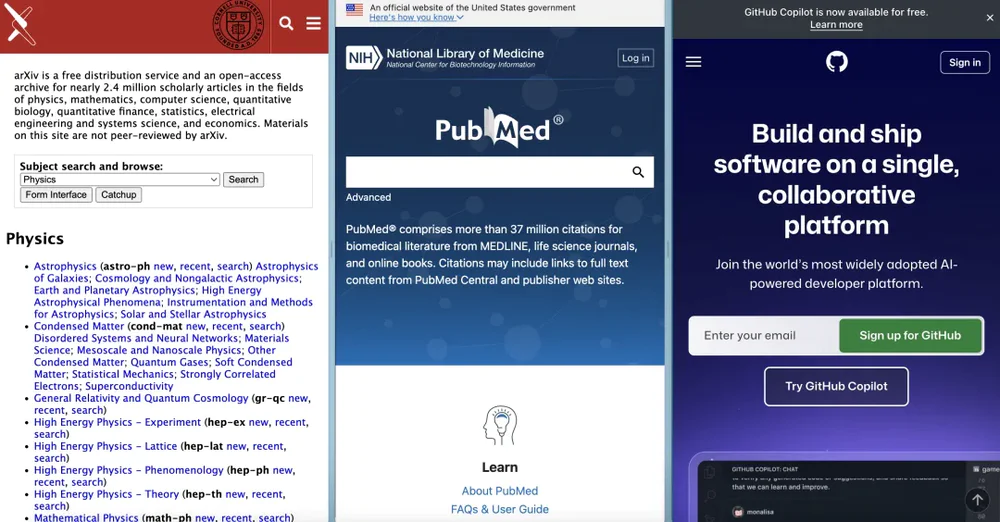Viewport: 1000px width, 522px height.
Task: Expand "Here's how you know" disclosure
Action: coord(416,18)
